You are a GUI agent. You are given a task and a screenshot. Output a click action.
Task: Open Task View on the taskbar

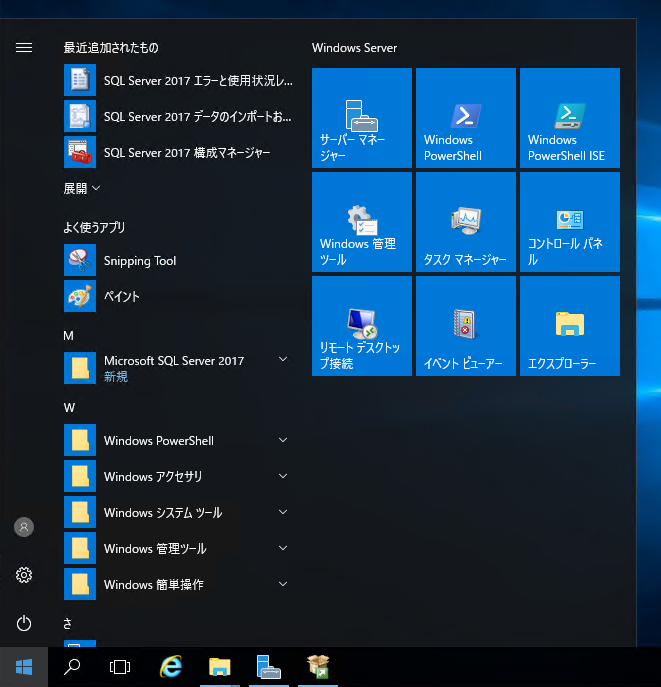click(120, 667)
